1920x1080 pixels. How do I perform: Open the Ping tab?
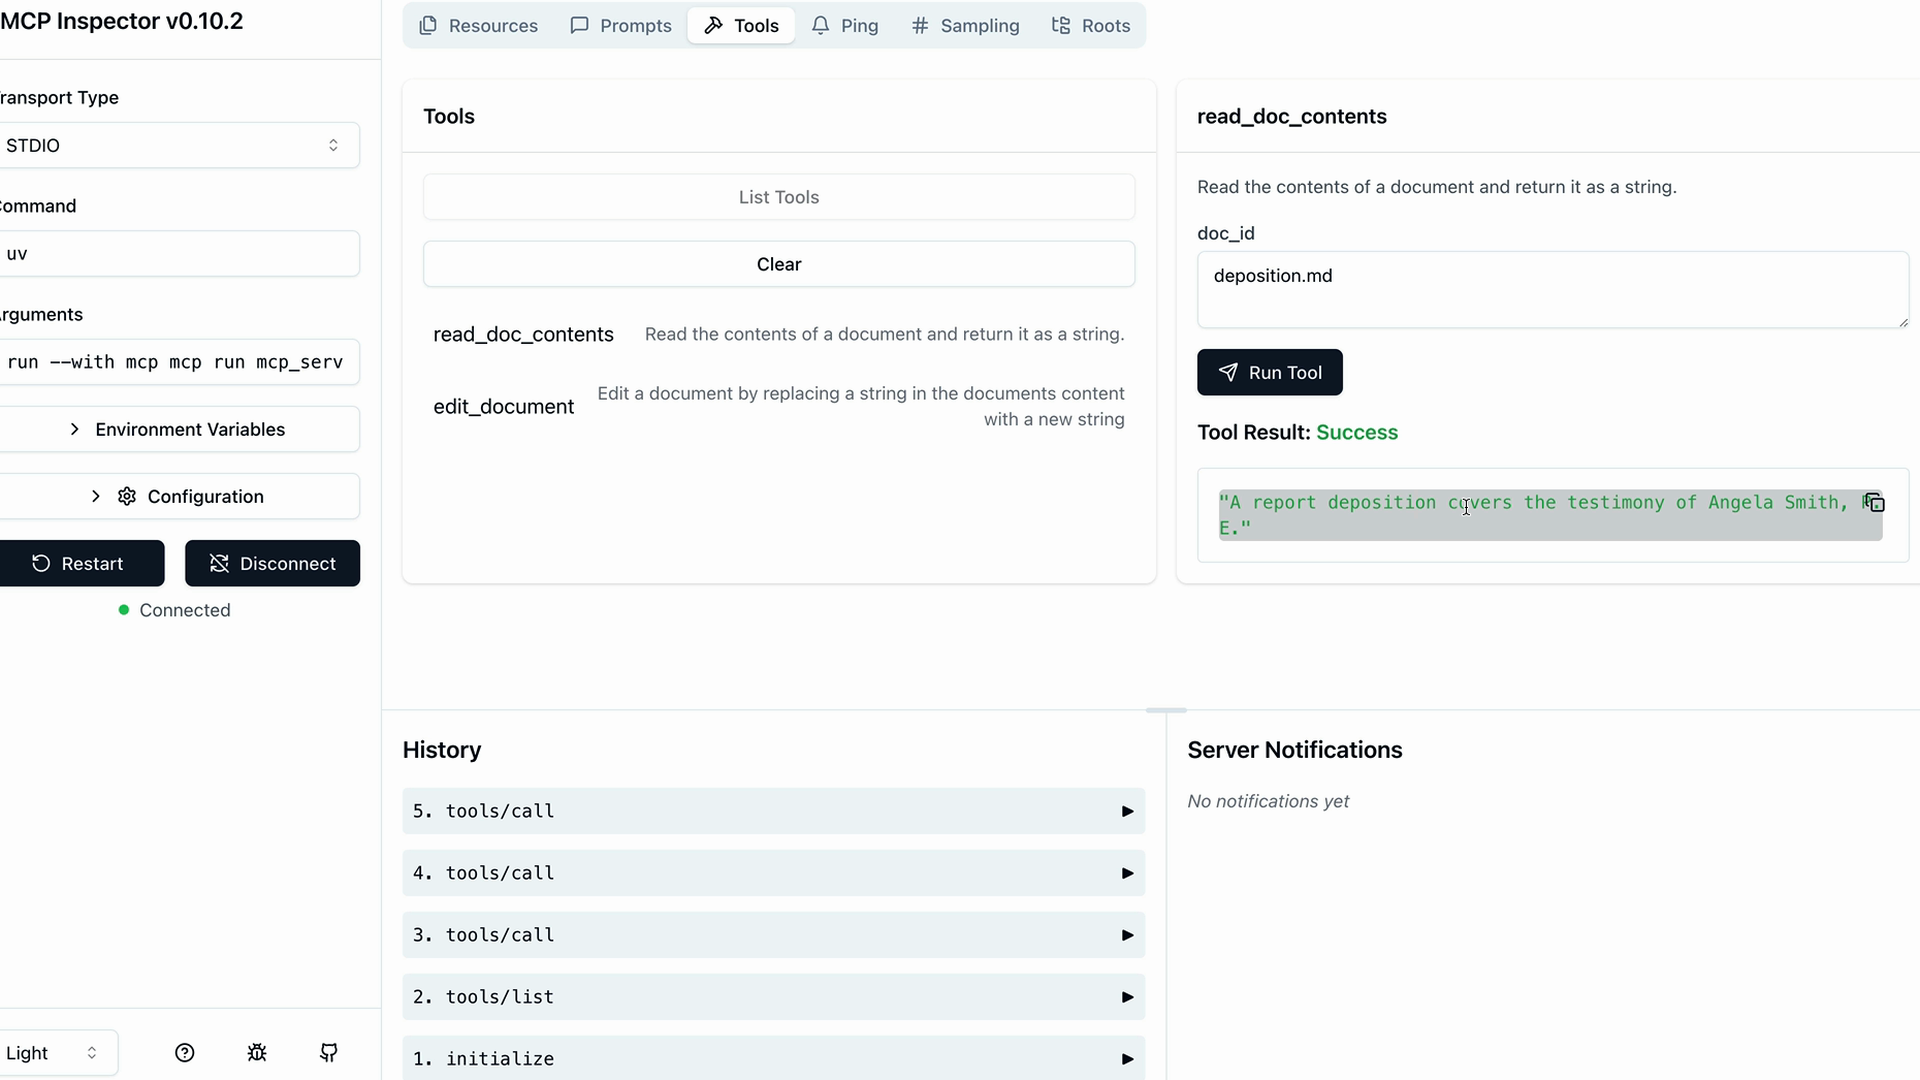click(x=845, y=25)
